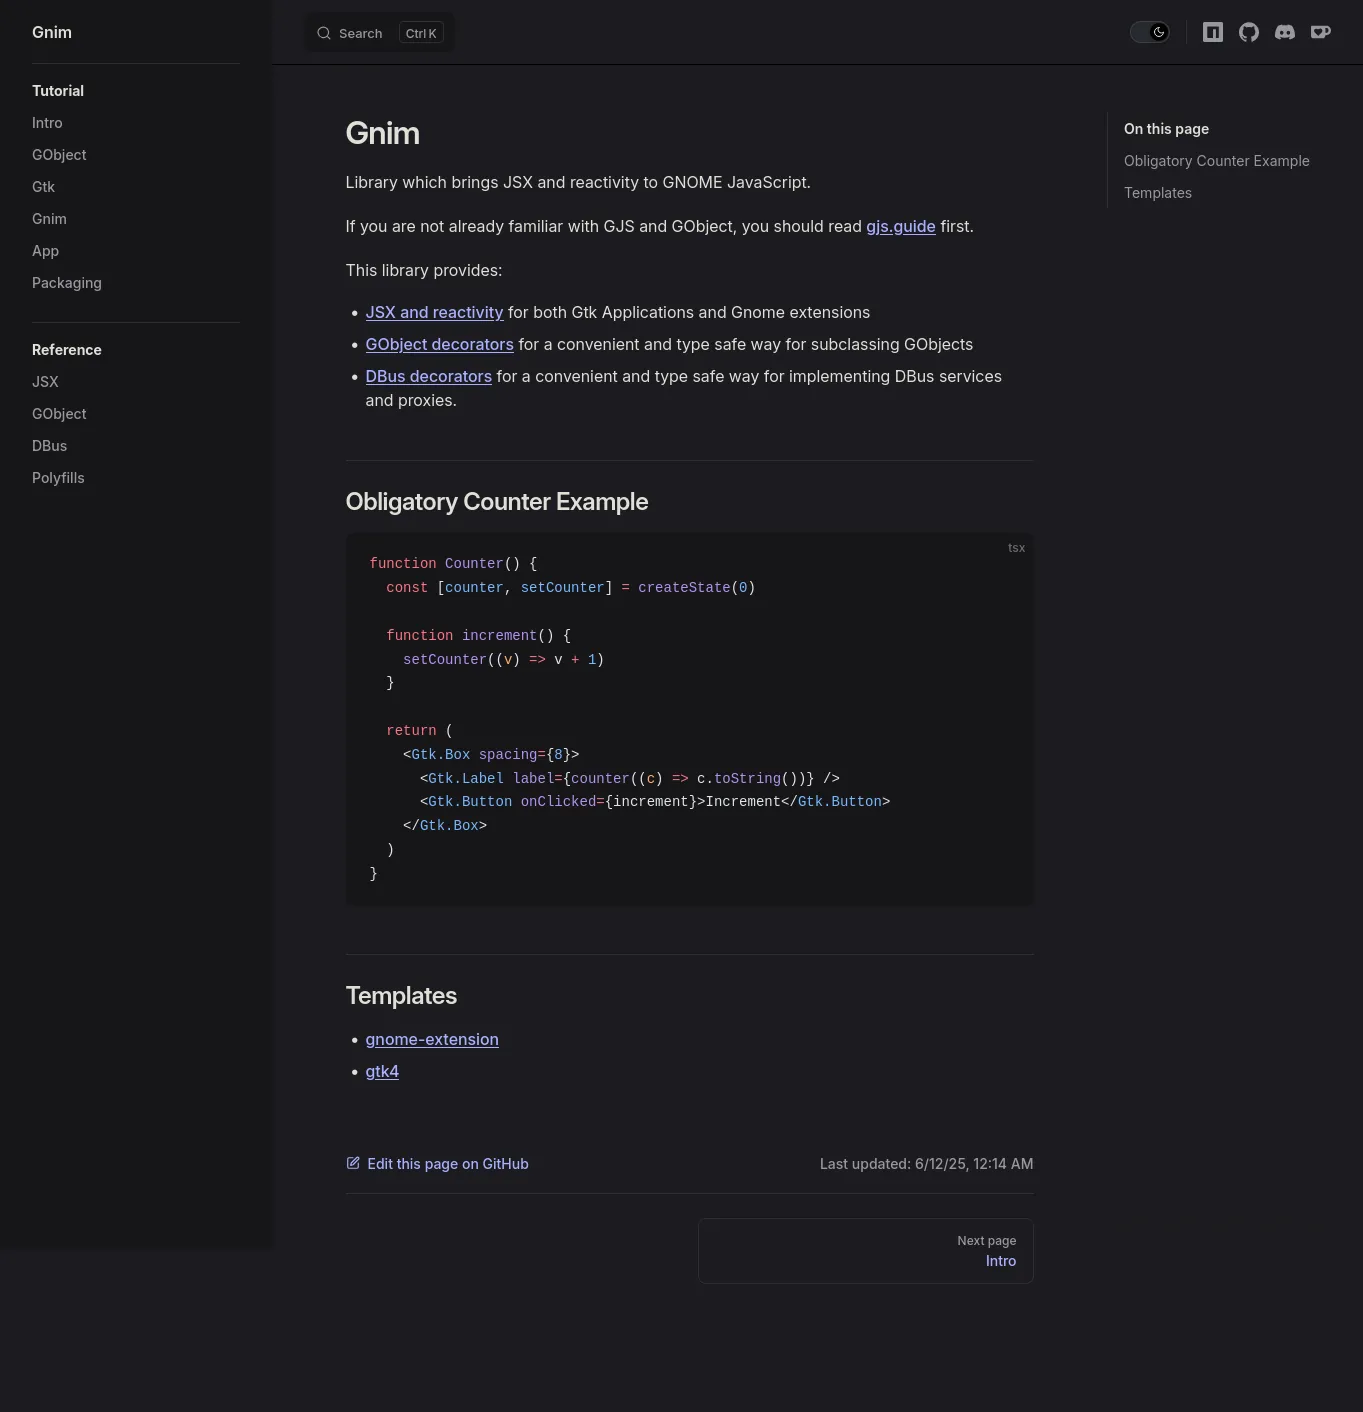
Task: Click the Search input field
Action: 378,33
